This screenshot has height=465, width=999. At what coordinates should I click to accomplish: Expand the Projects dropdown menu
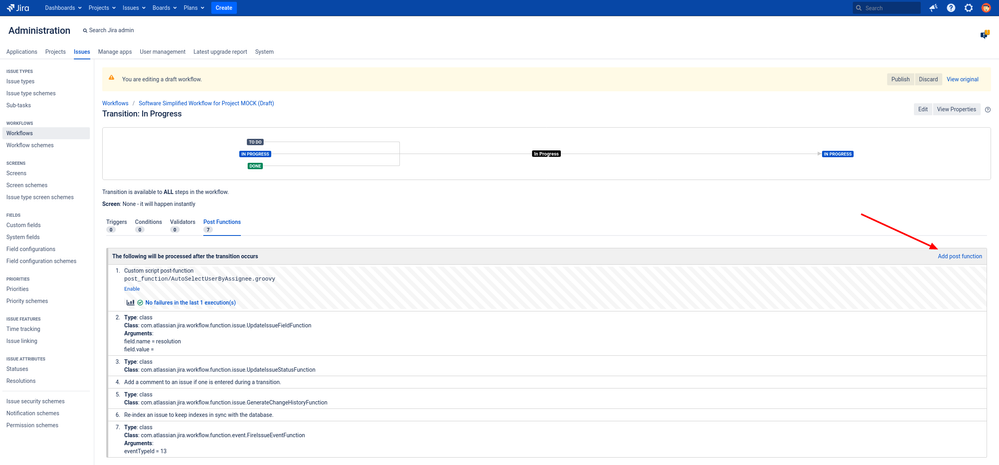coord(102,8)
